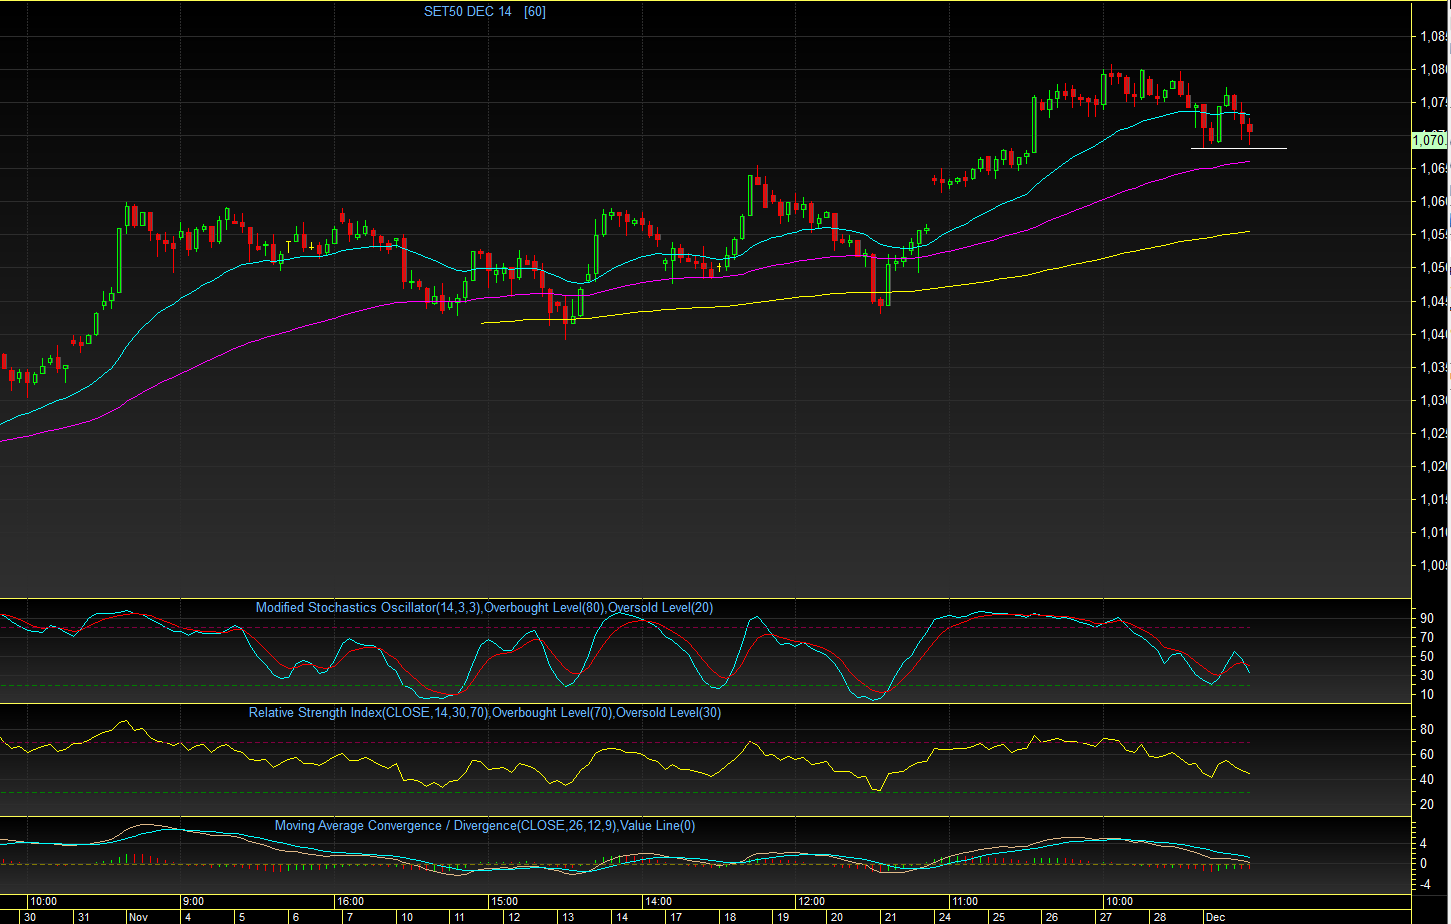Select the Relative Strength Index indicator label
The image size is (1451, 924).
click(484, 713)
